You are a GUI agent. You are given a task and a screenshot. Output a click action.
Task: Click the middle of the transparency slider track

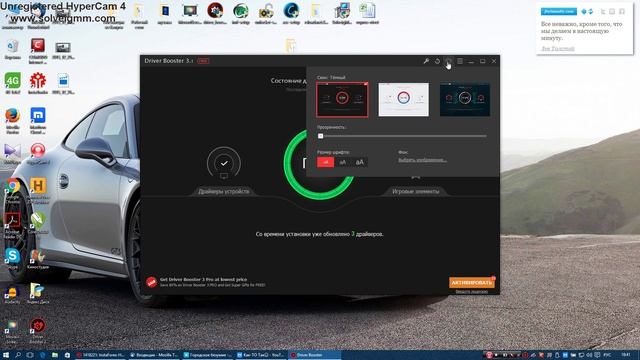point(402,136)
